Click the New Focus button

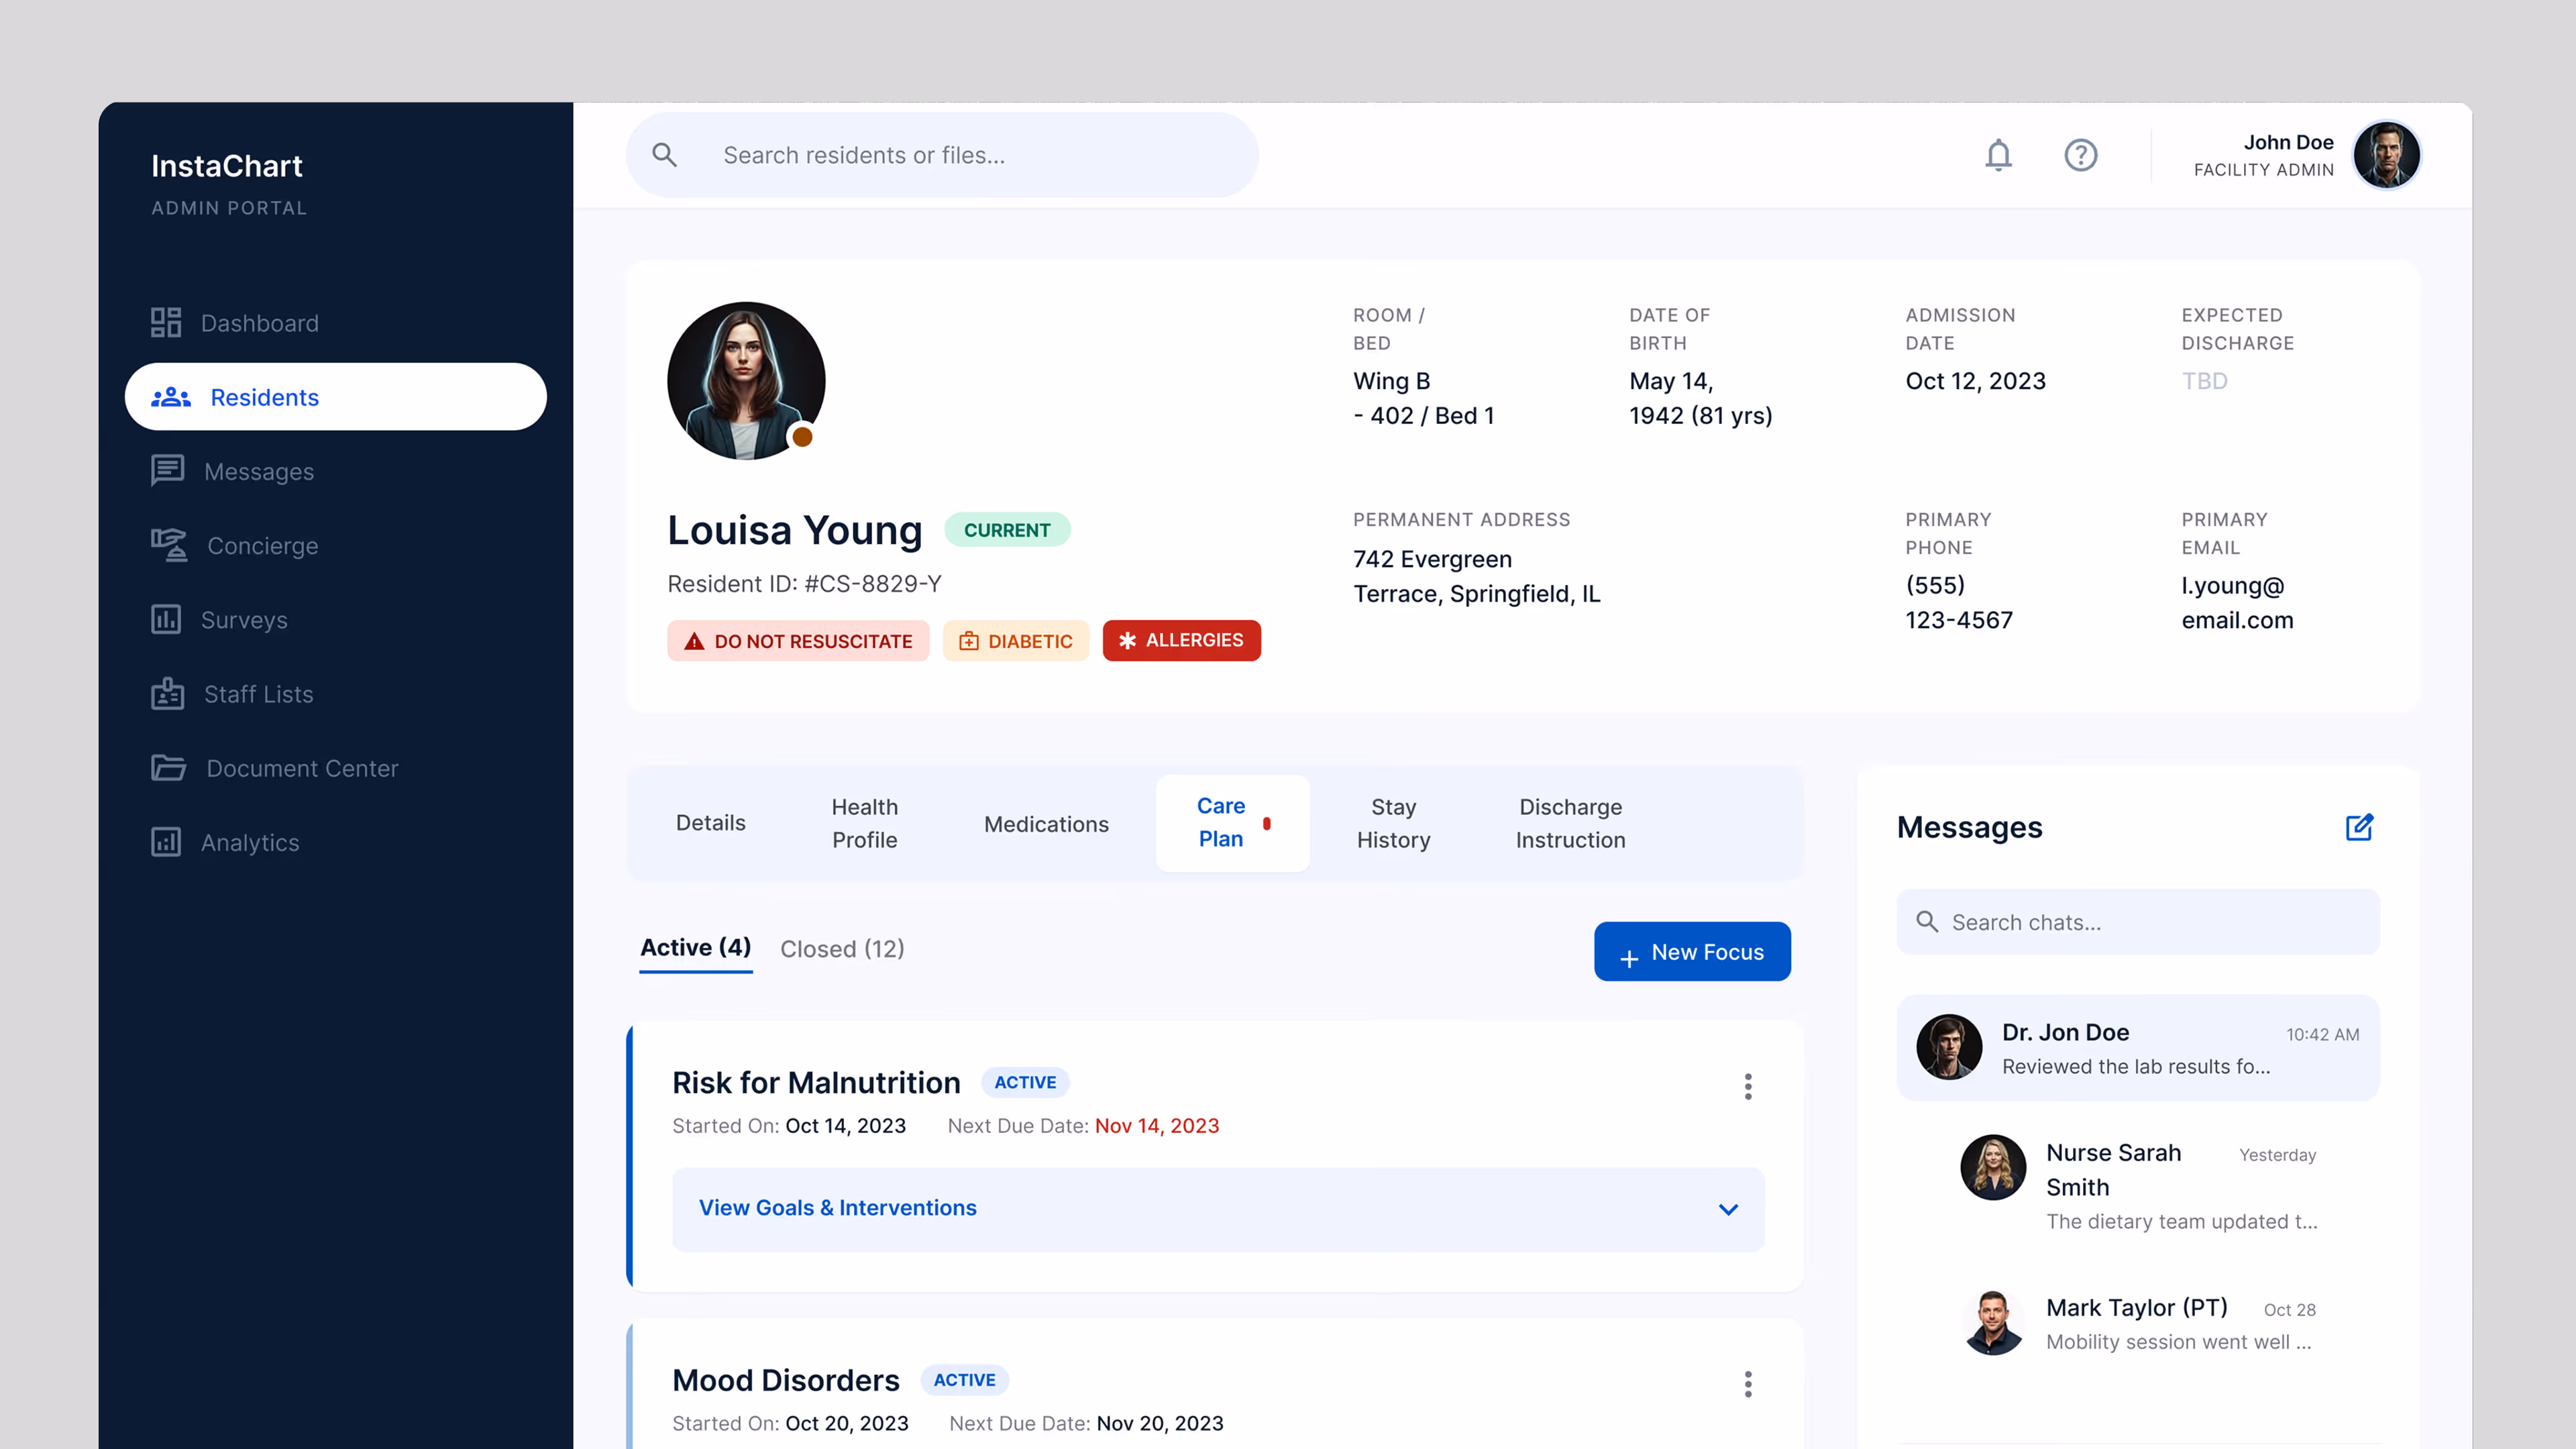click(1692, 952)
